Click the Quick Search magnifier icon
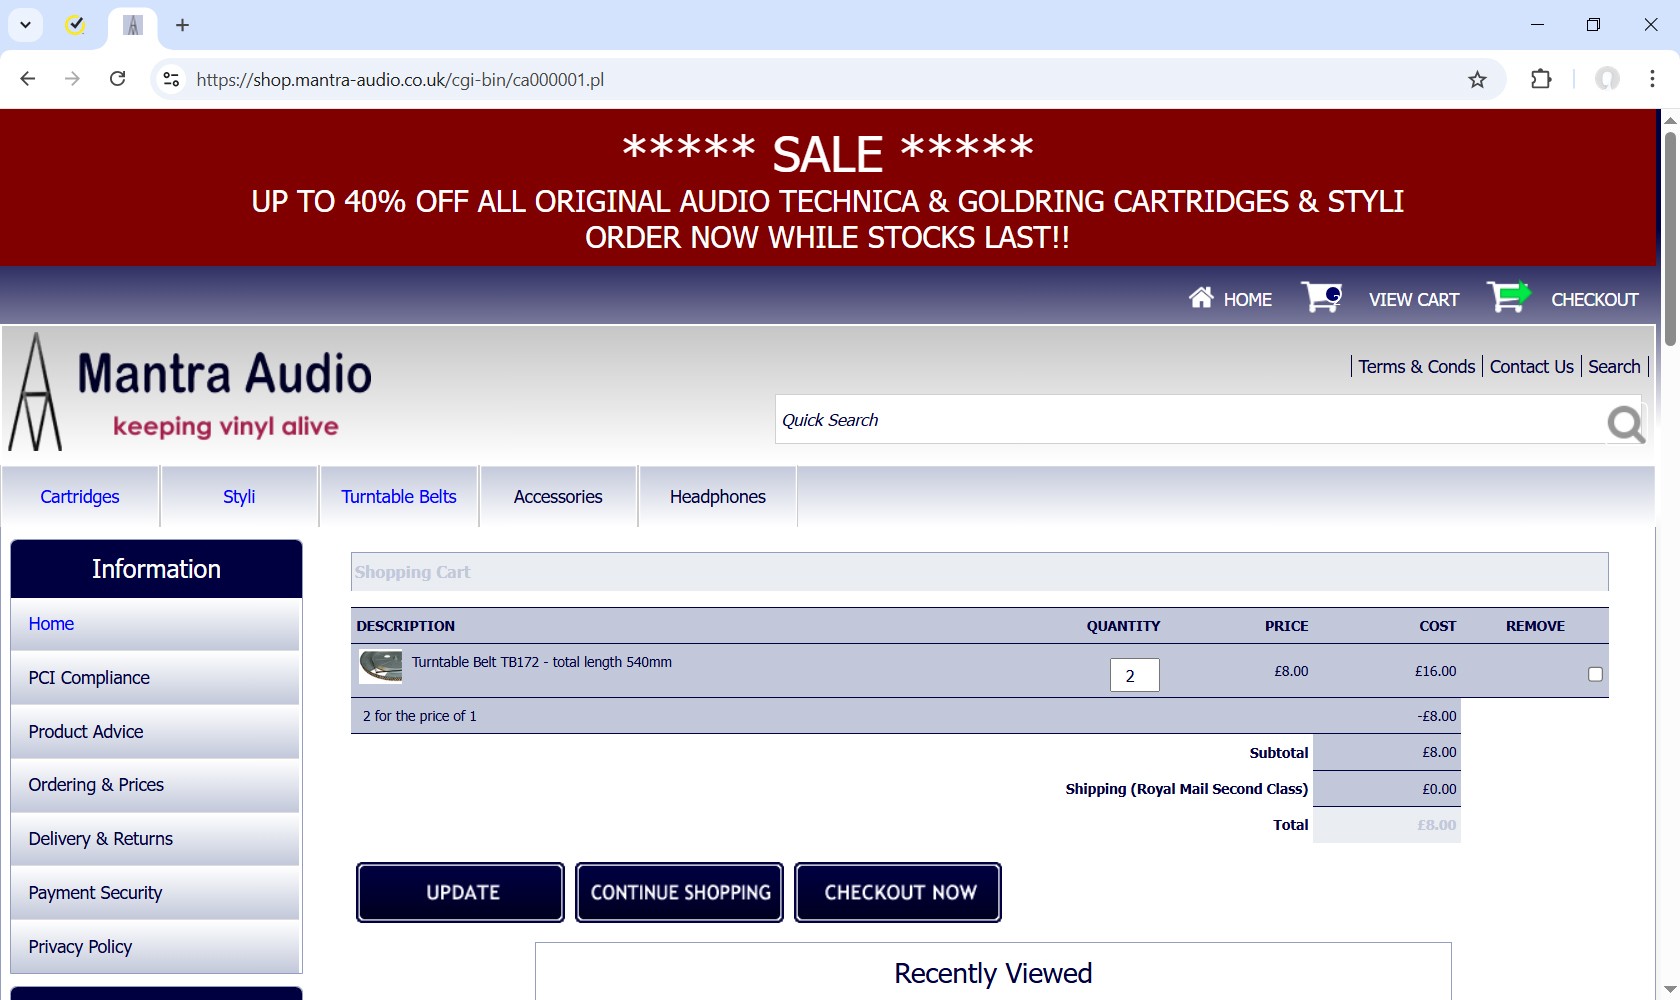This screenshot has width=1680, height=1000. tap(1625, 424)
